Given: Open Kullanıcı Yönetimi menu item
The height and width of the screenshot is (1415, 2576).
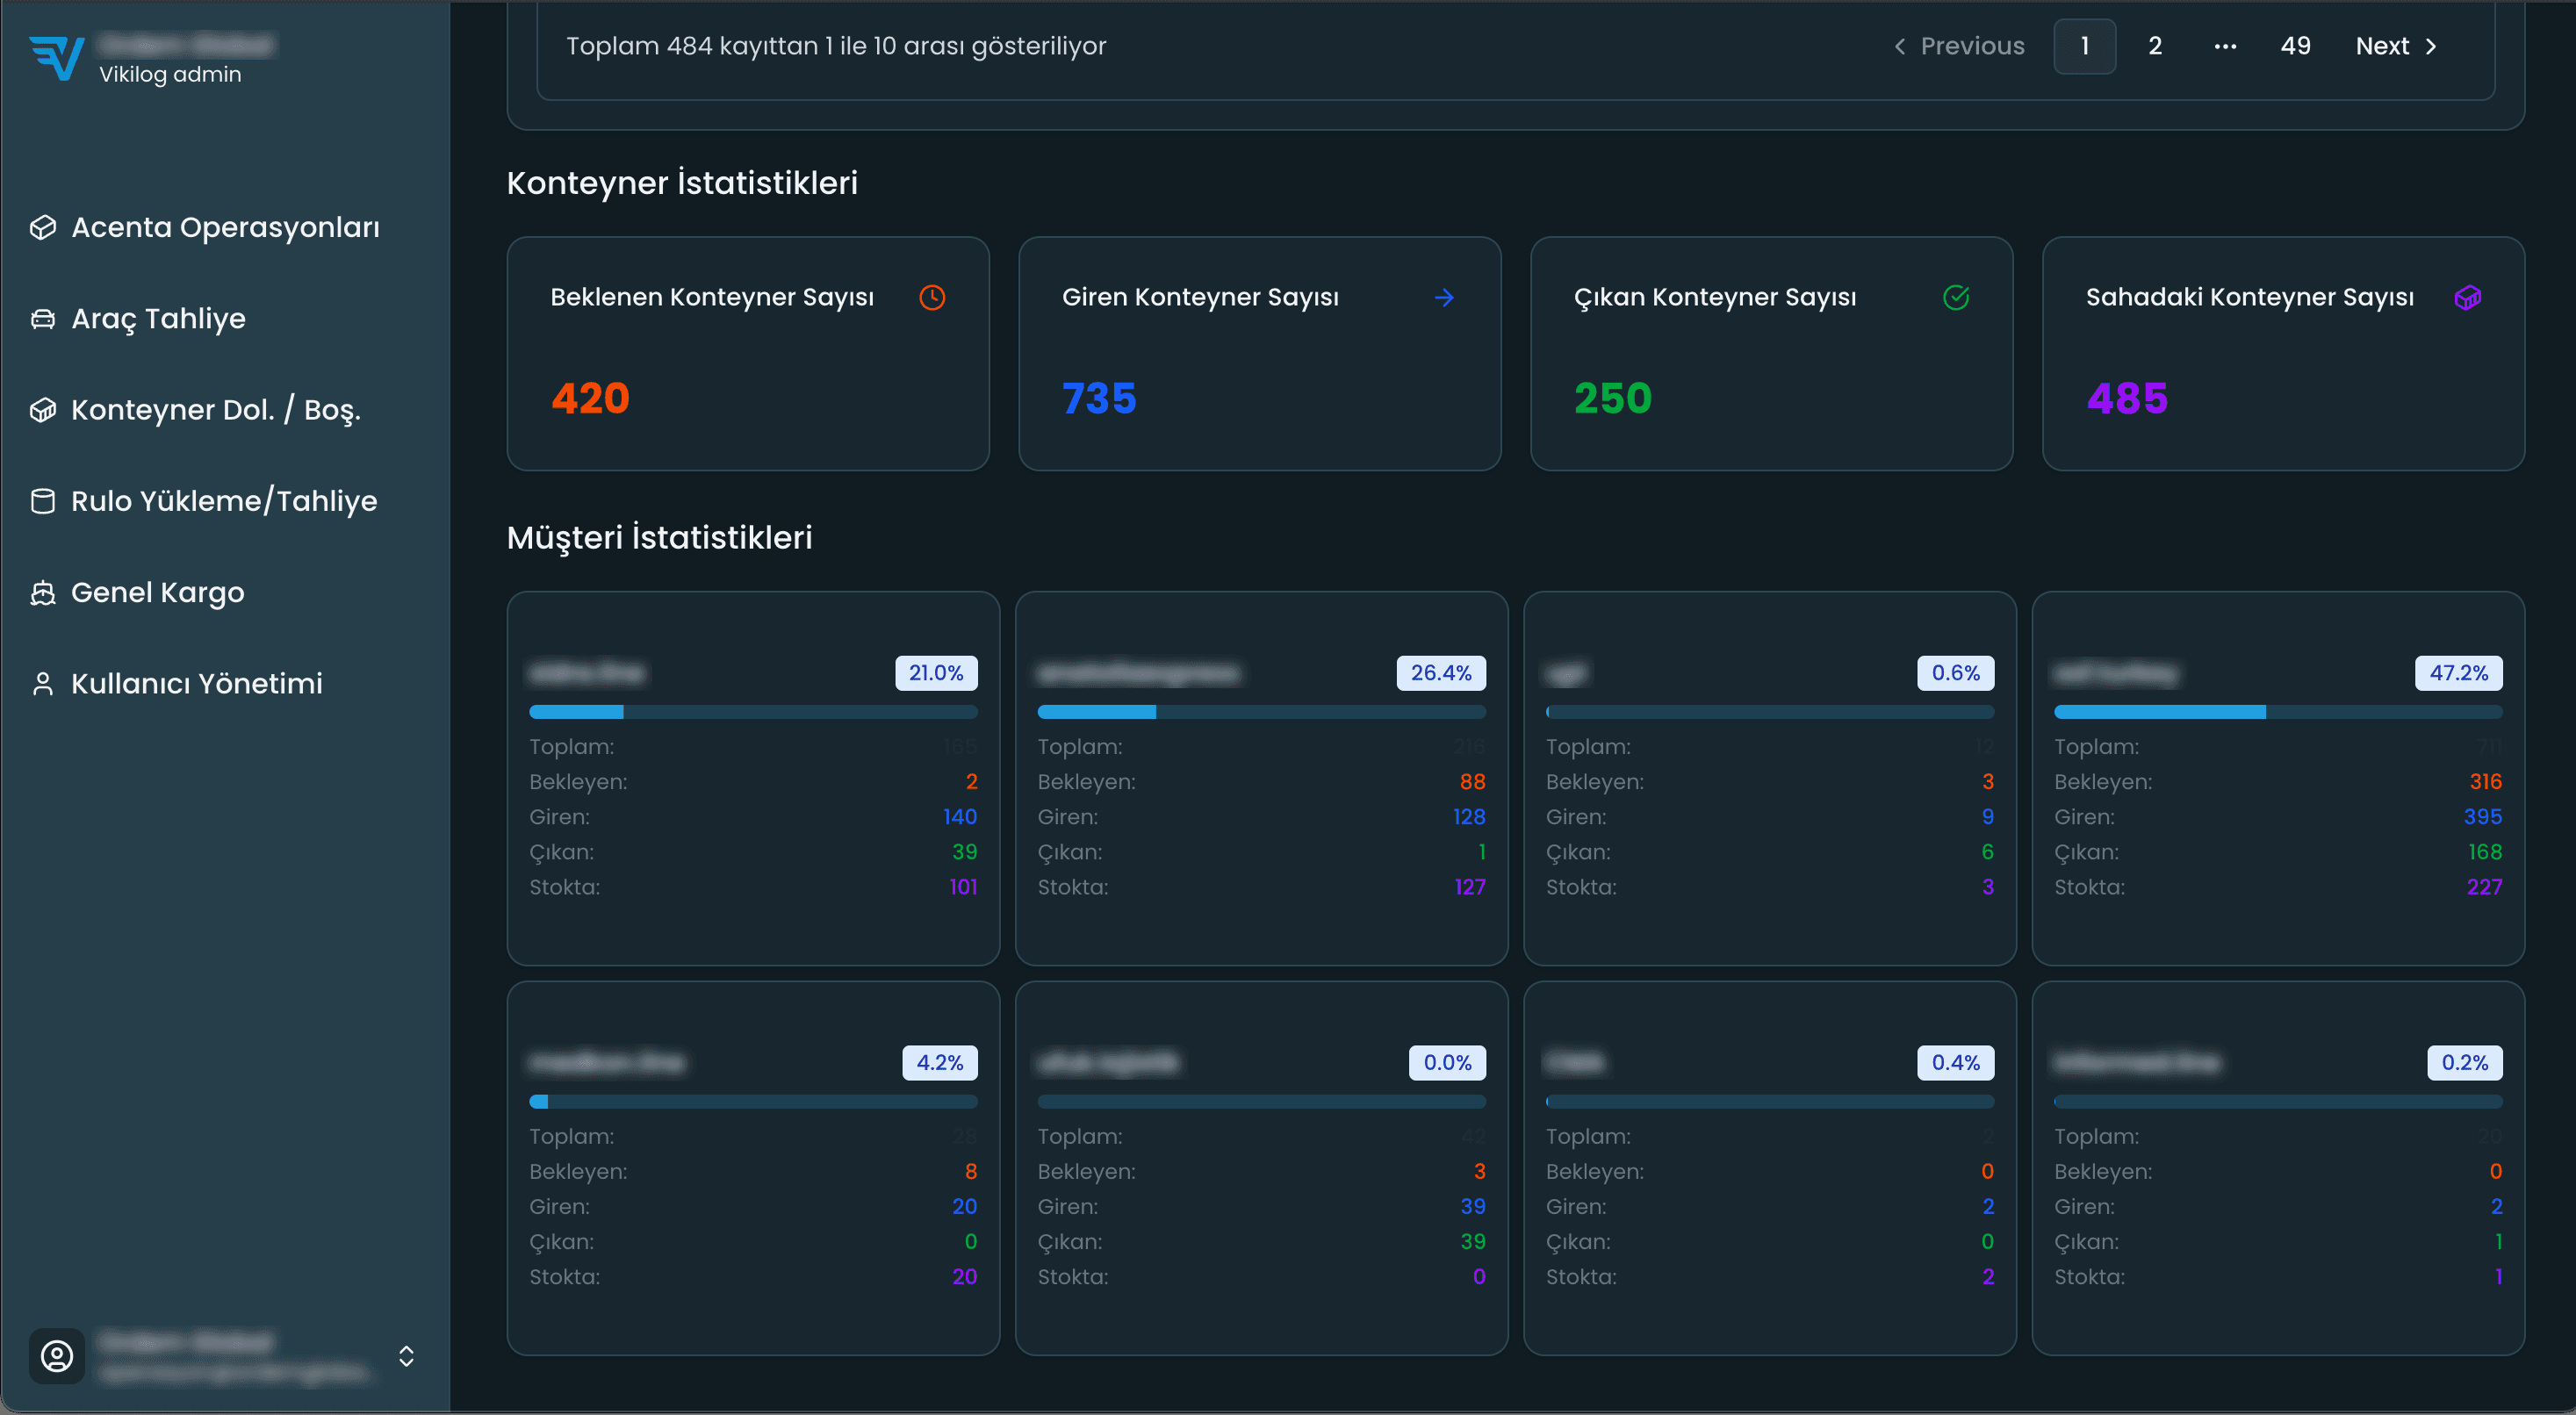Looking at the screenshot, I should 196,684.
